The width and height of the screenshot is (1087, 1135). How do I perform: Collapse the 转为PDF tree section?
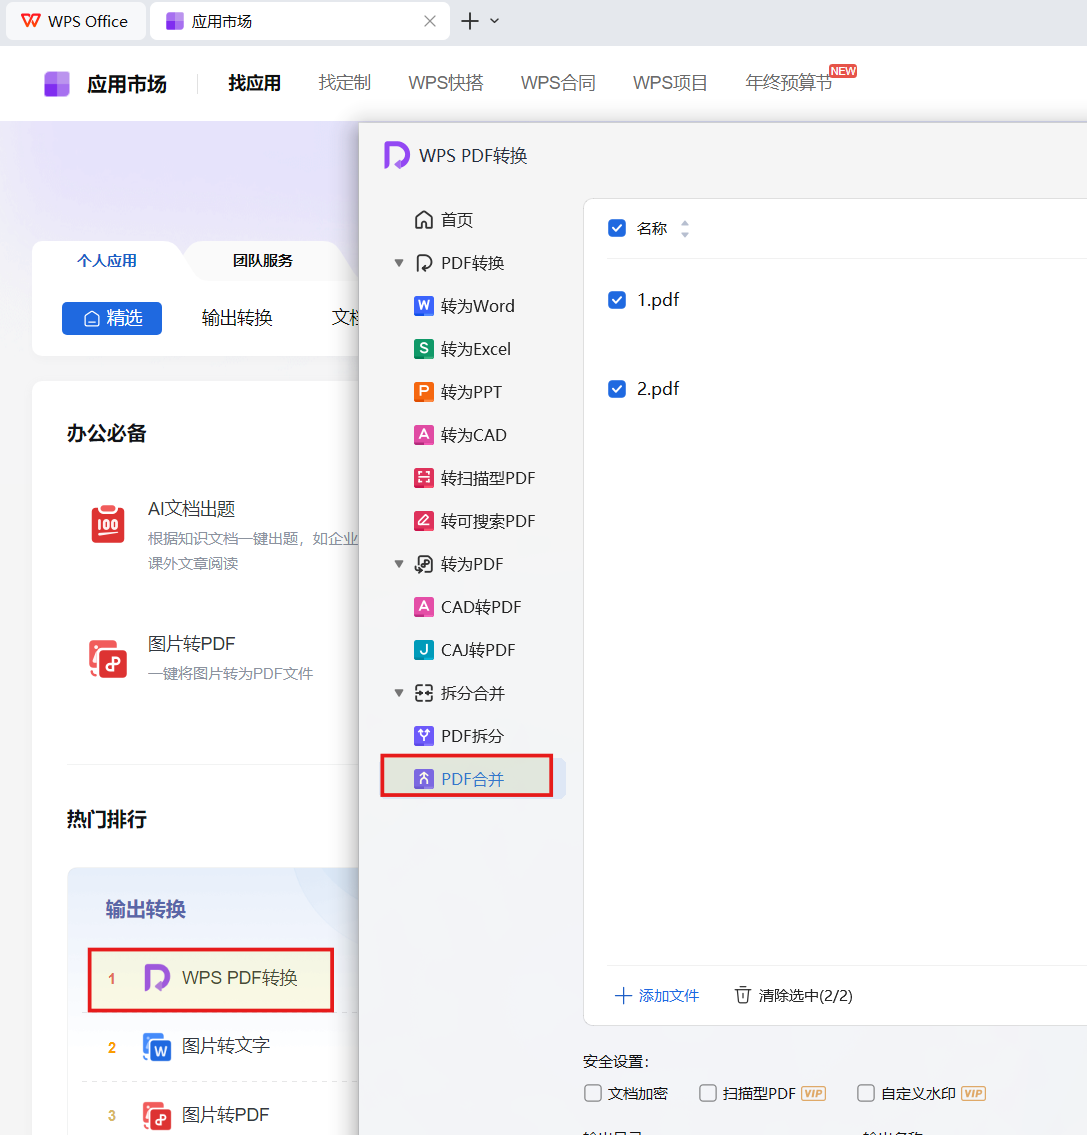point(399,564)
